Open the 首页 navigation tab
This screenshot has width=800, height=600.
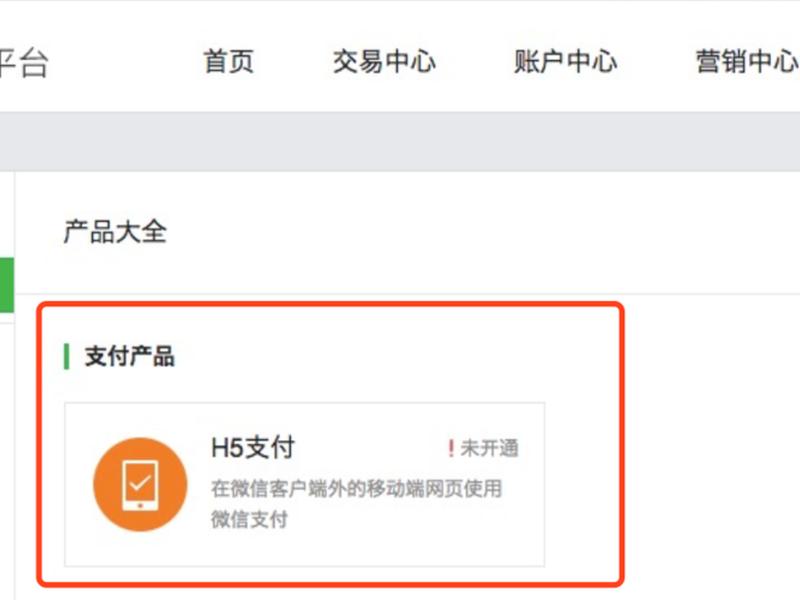pos(229,61)
